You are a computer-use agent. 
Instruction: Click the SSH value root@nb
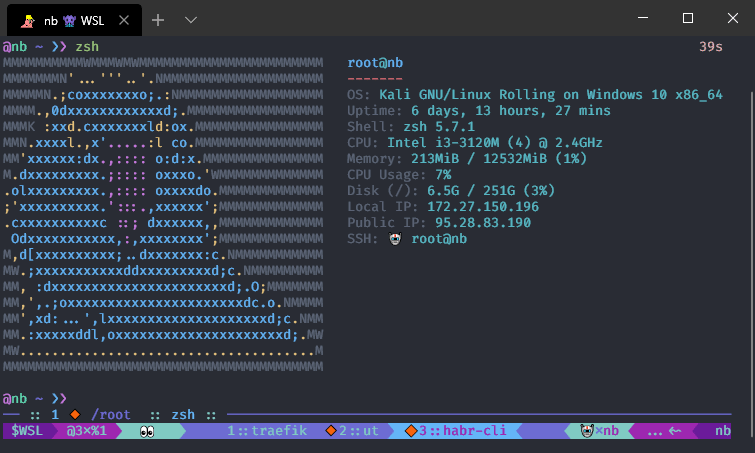tap(439, 239)
